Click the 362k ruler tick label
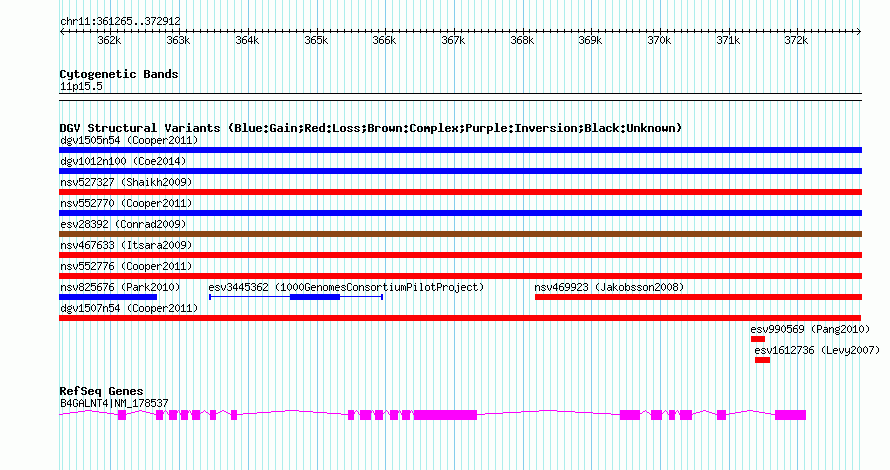The height and width of the screenshot is (470, 890). click(x=109, y=40)
